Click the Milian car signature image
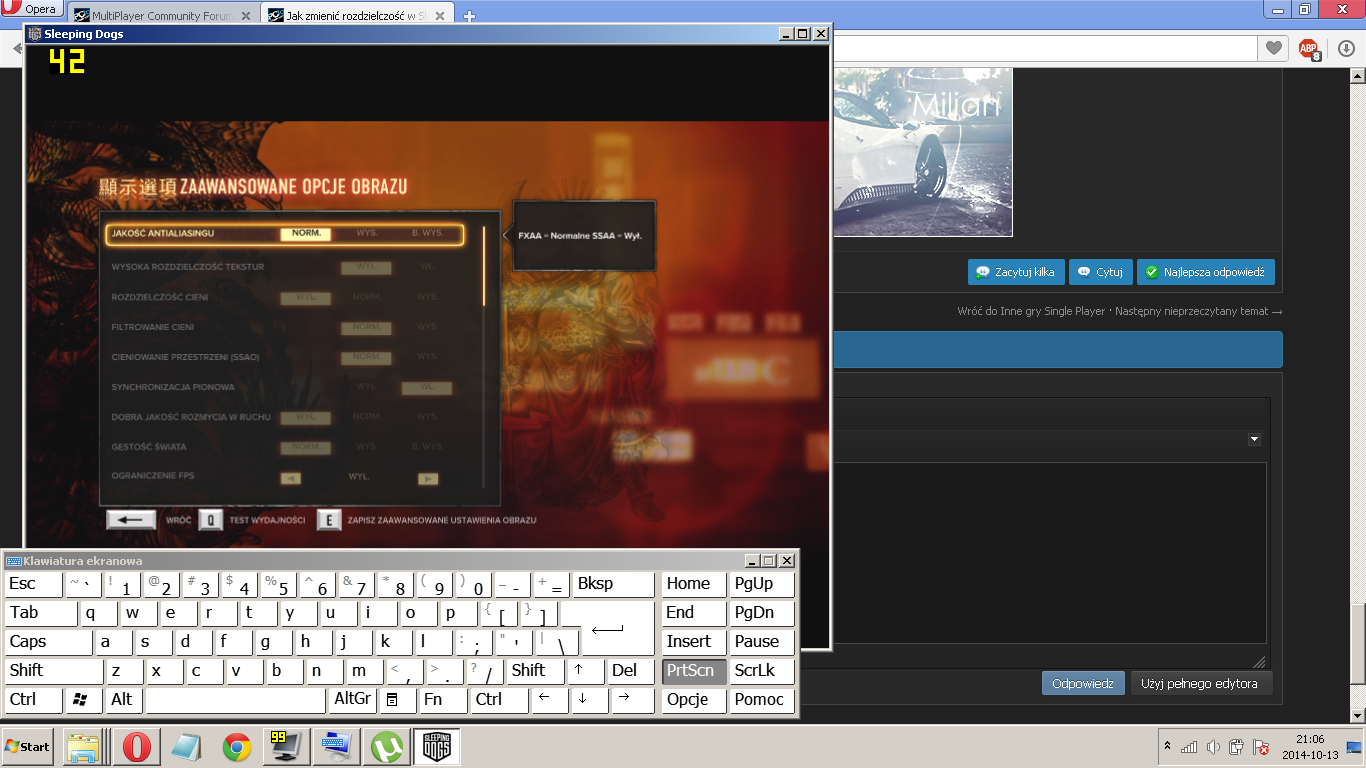The width and height of the screenshot is (1366, 768). [x=923, y=152]
